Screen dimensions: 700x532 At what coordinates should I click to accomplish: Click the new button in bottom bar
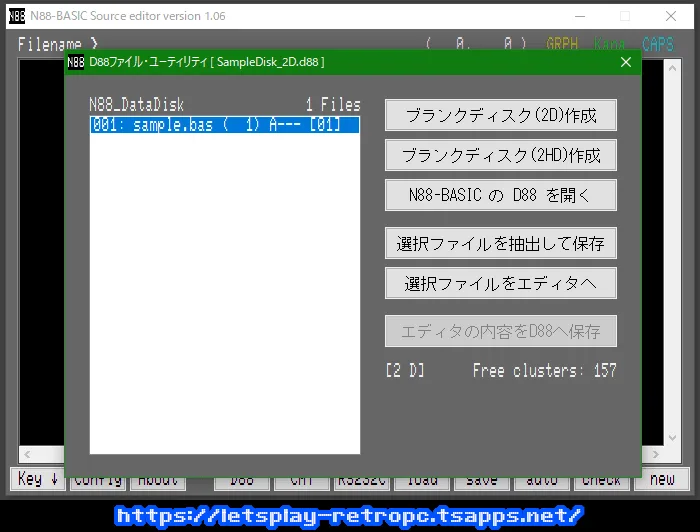(662, 480)
